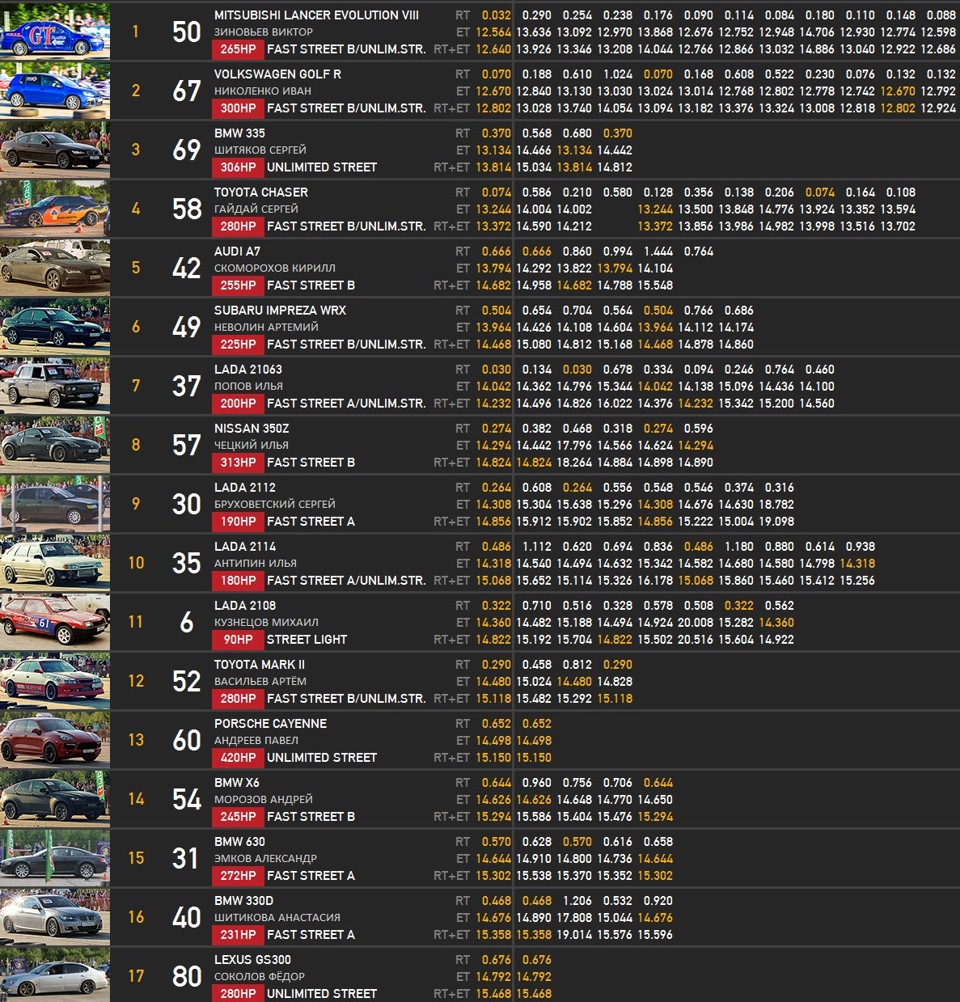Click car number 50
960x1002 pixels.
coord(187,32)
